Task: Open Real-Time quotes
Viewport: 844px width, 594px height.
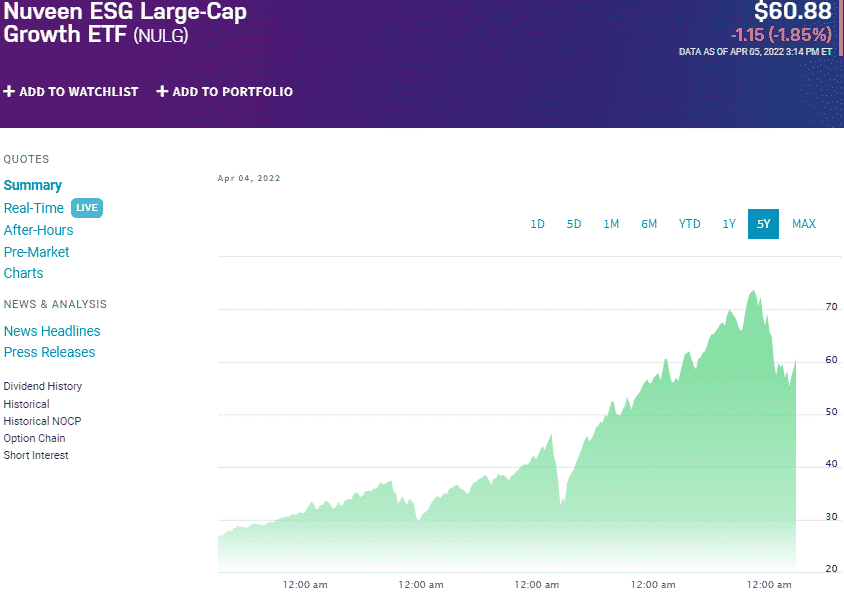Action: pyautogui.click(x=33, y=208)
